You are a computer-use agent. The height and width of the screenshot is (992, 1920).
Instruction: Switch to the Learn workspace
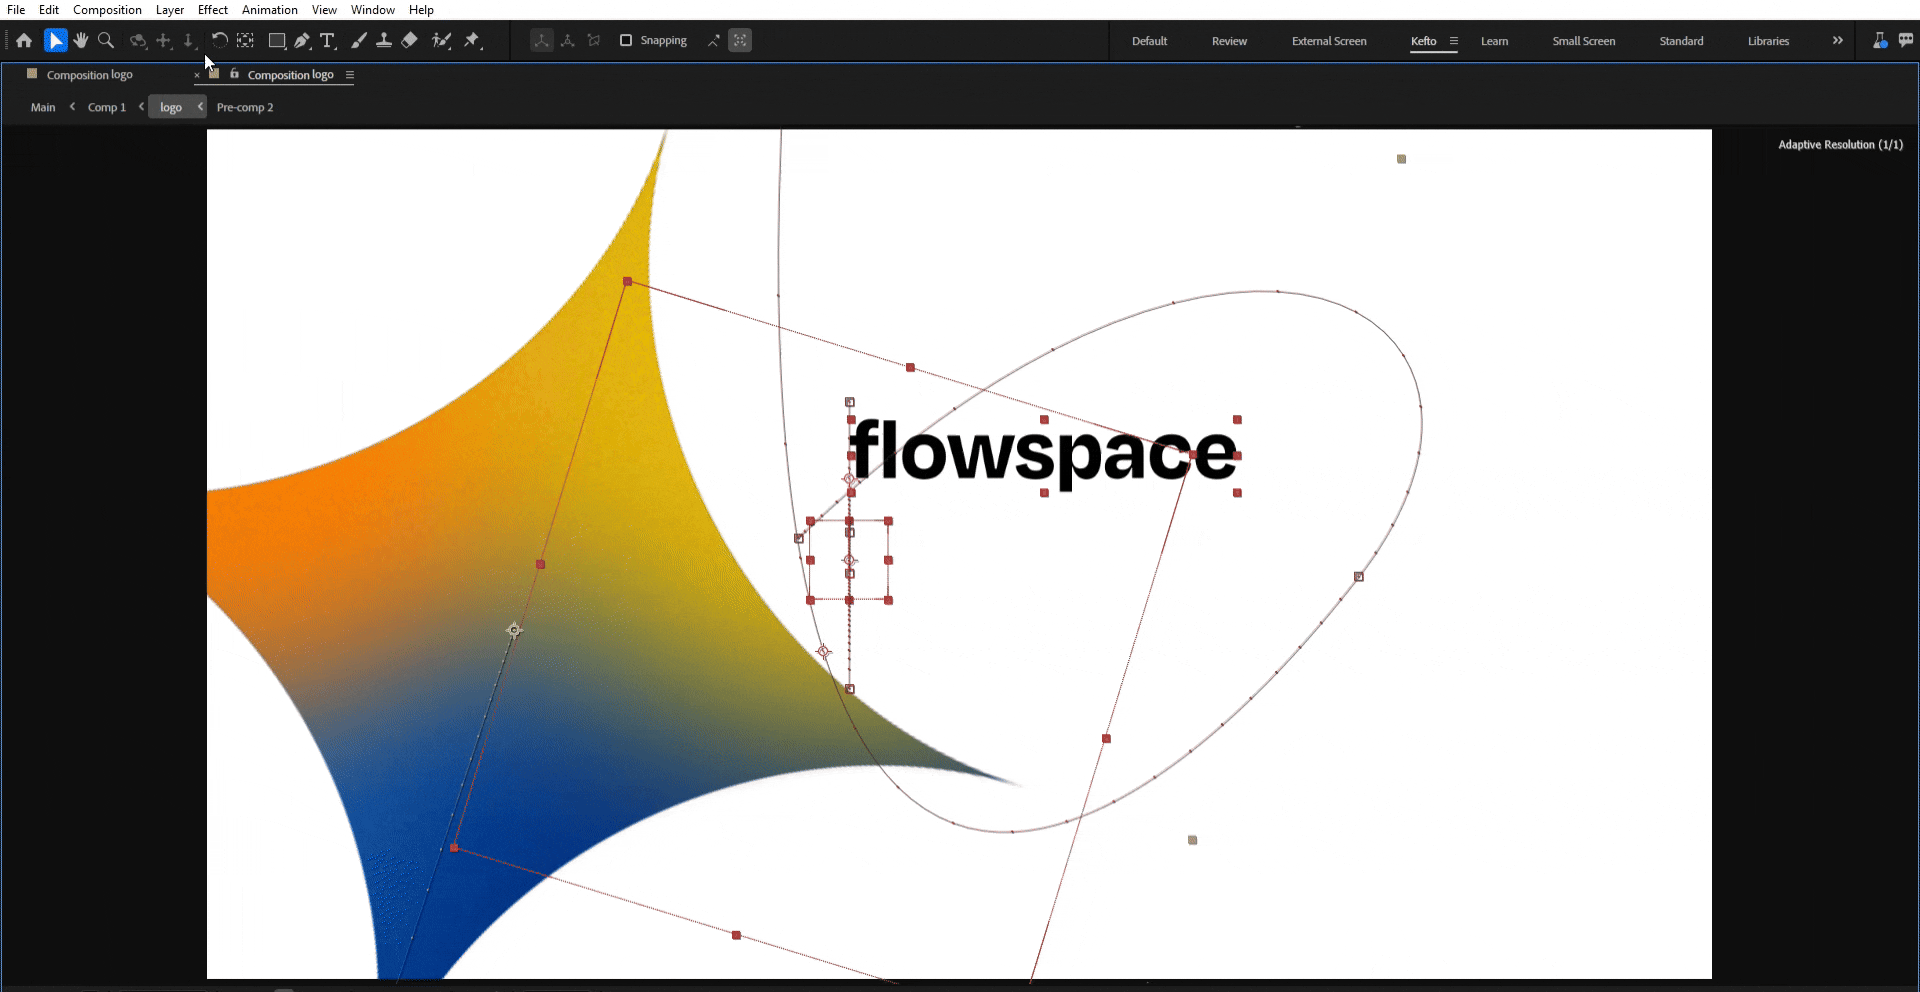tap(1494, 41)
